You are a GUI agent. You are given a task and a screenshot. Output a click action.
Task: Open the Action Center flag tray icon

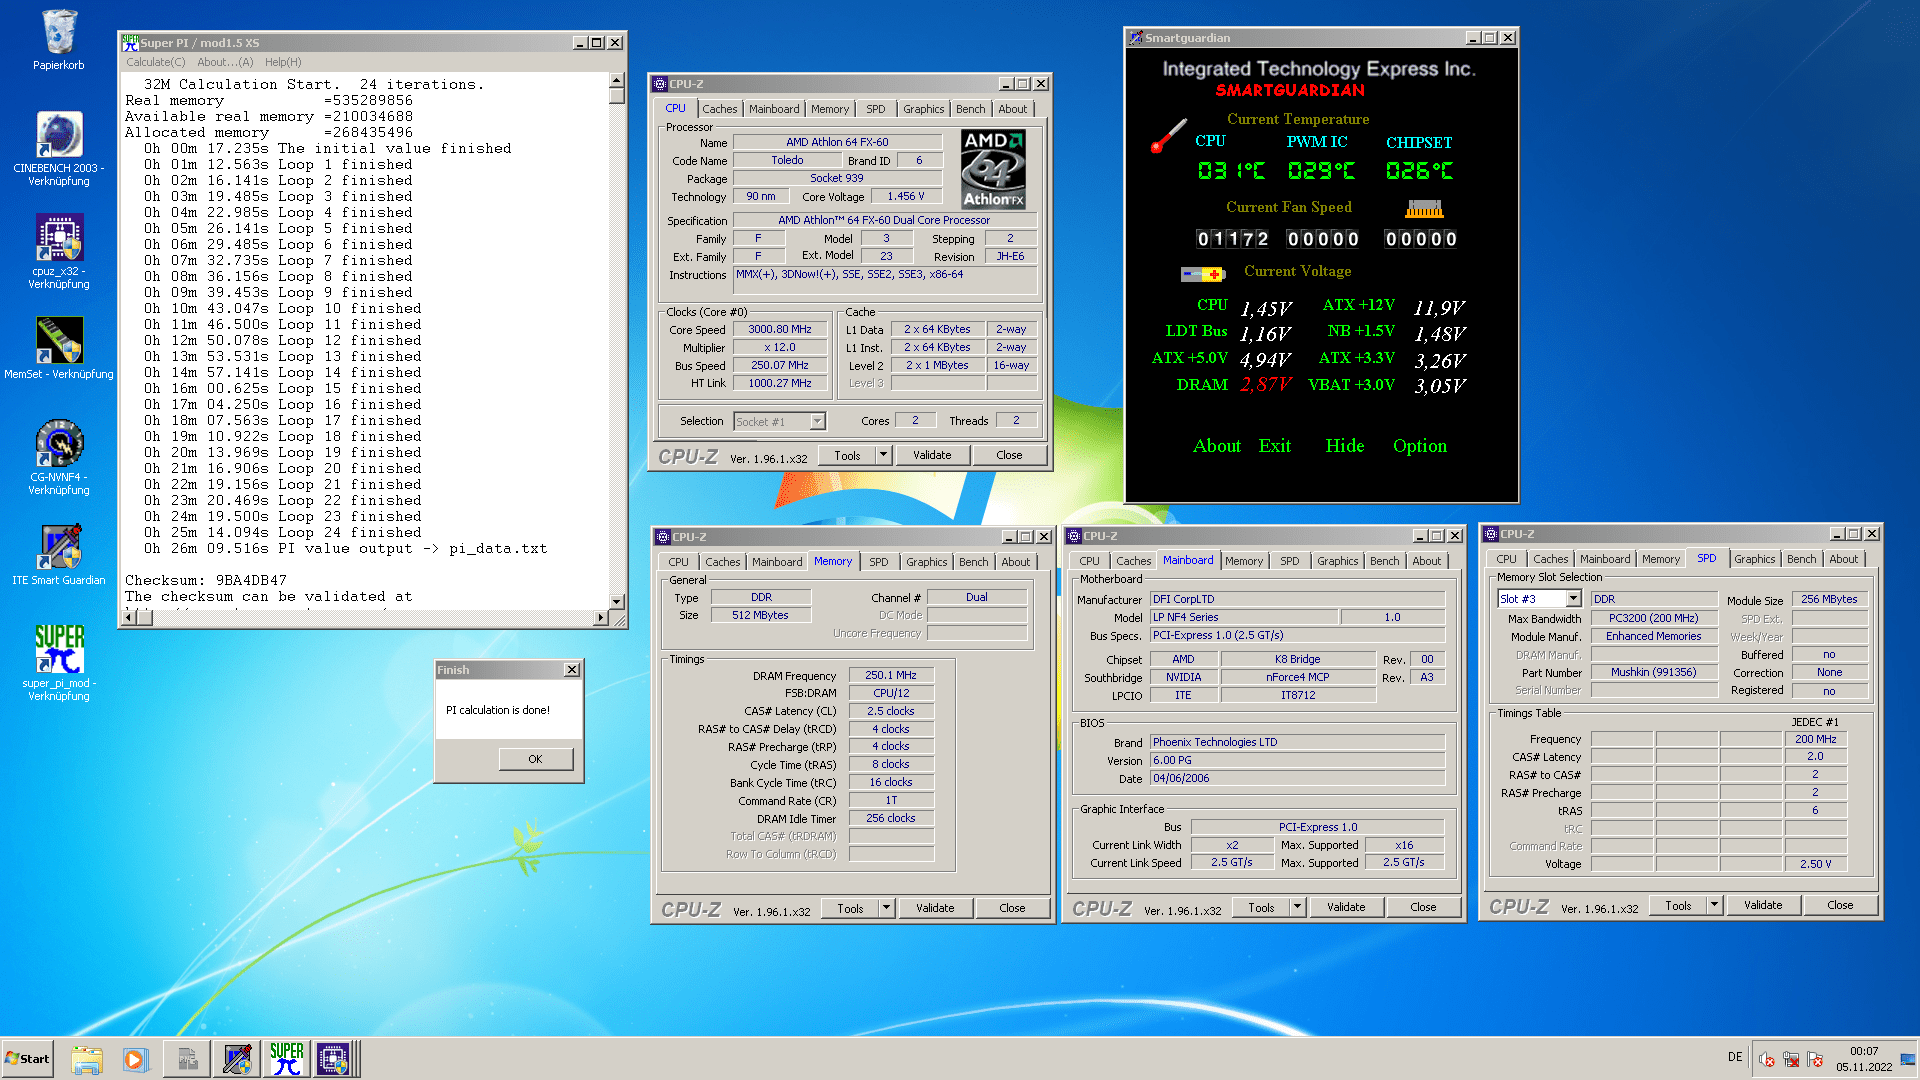pos(1815,1059)
